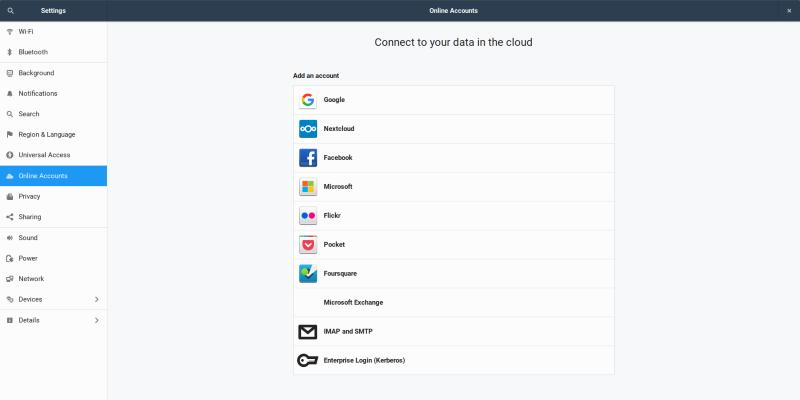The width and height of the screenshot is (800, 400).
Task: Click the IMAP and SMTP envelope icon
Action: point(308,332)
